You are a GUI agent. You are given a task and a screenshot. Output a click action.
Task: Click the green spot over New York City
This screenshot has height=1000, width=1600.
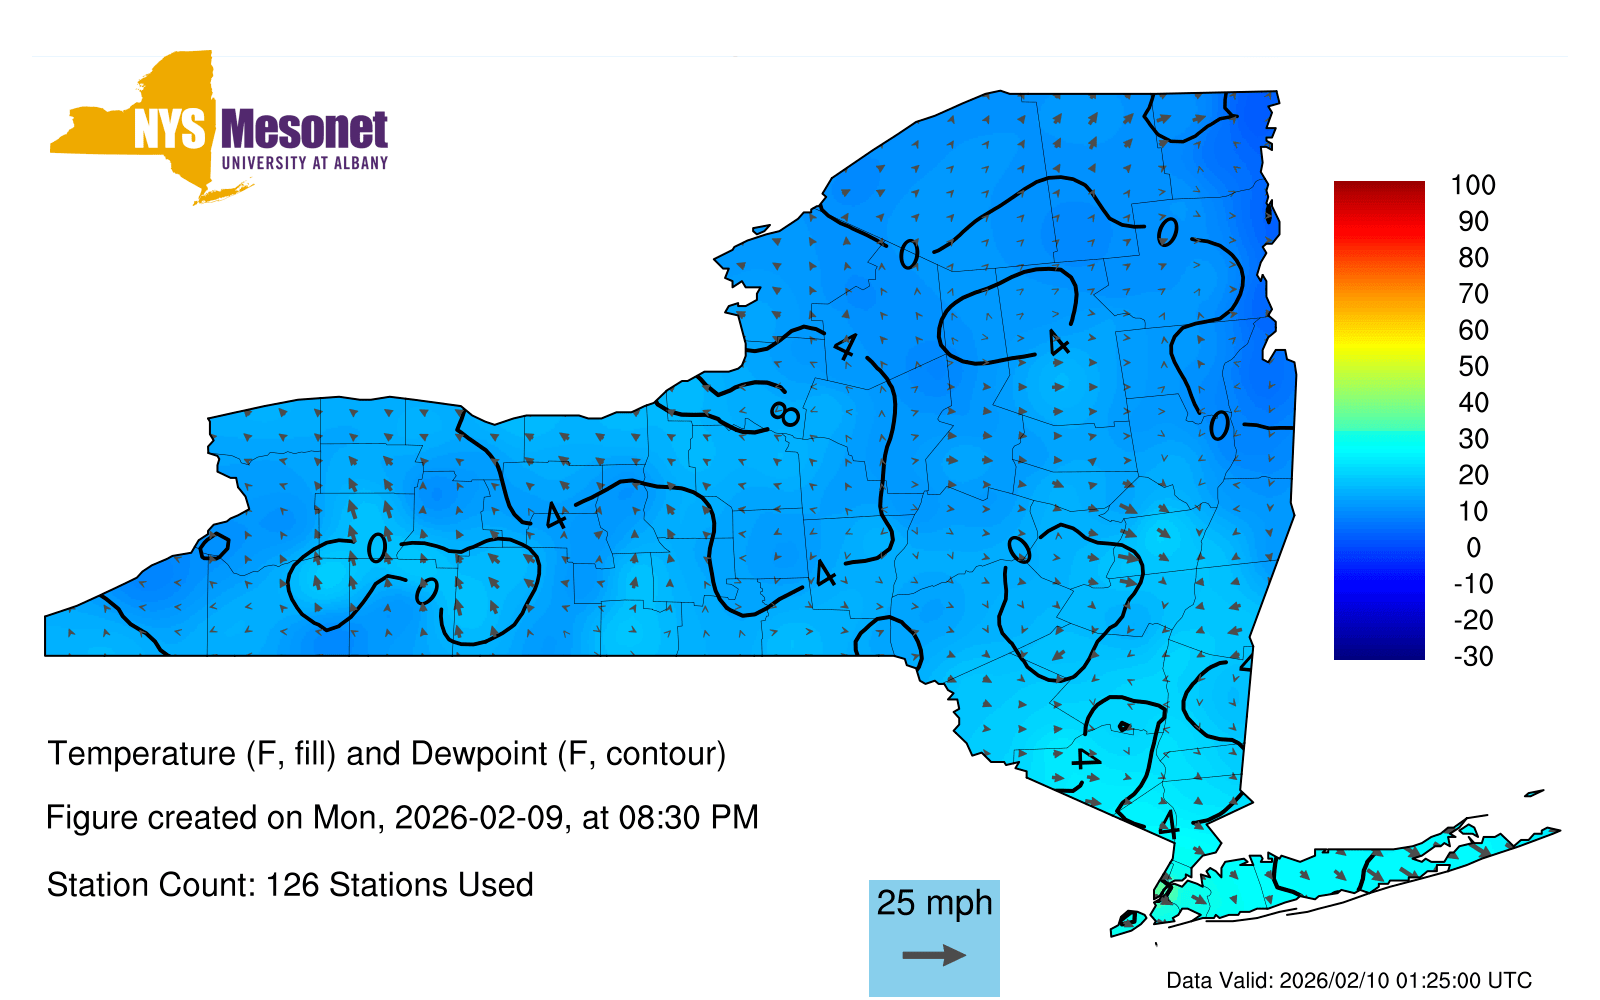[1162, 888]
